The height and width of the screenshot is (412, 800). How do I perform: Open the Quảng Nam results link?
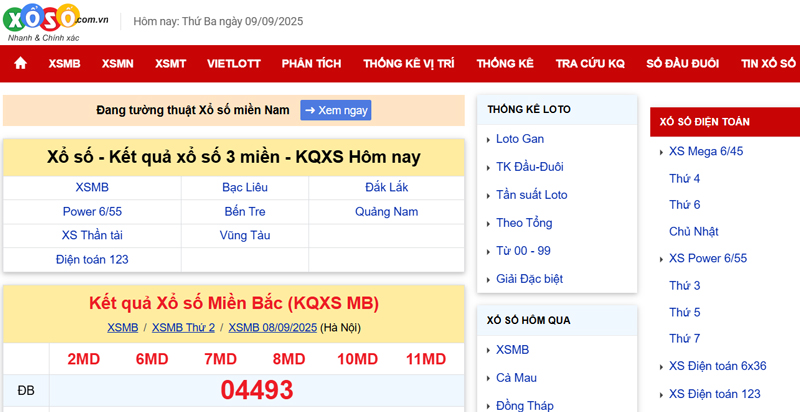pos(387,212)
